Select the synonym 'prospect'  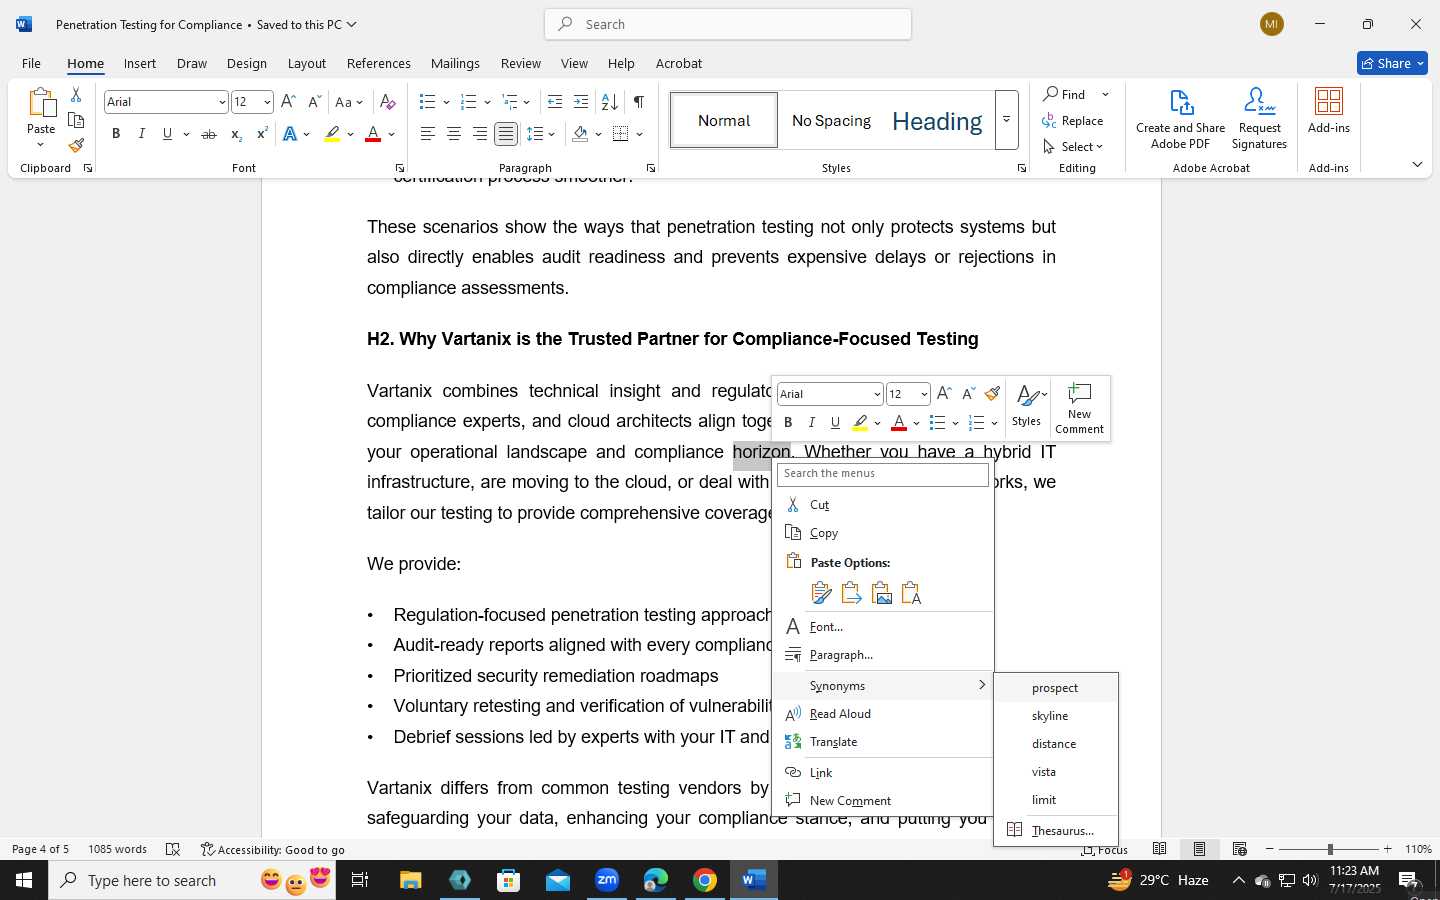pyautogui.click(x=1055, y=688)
